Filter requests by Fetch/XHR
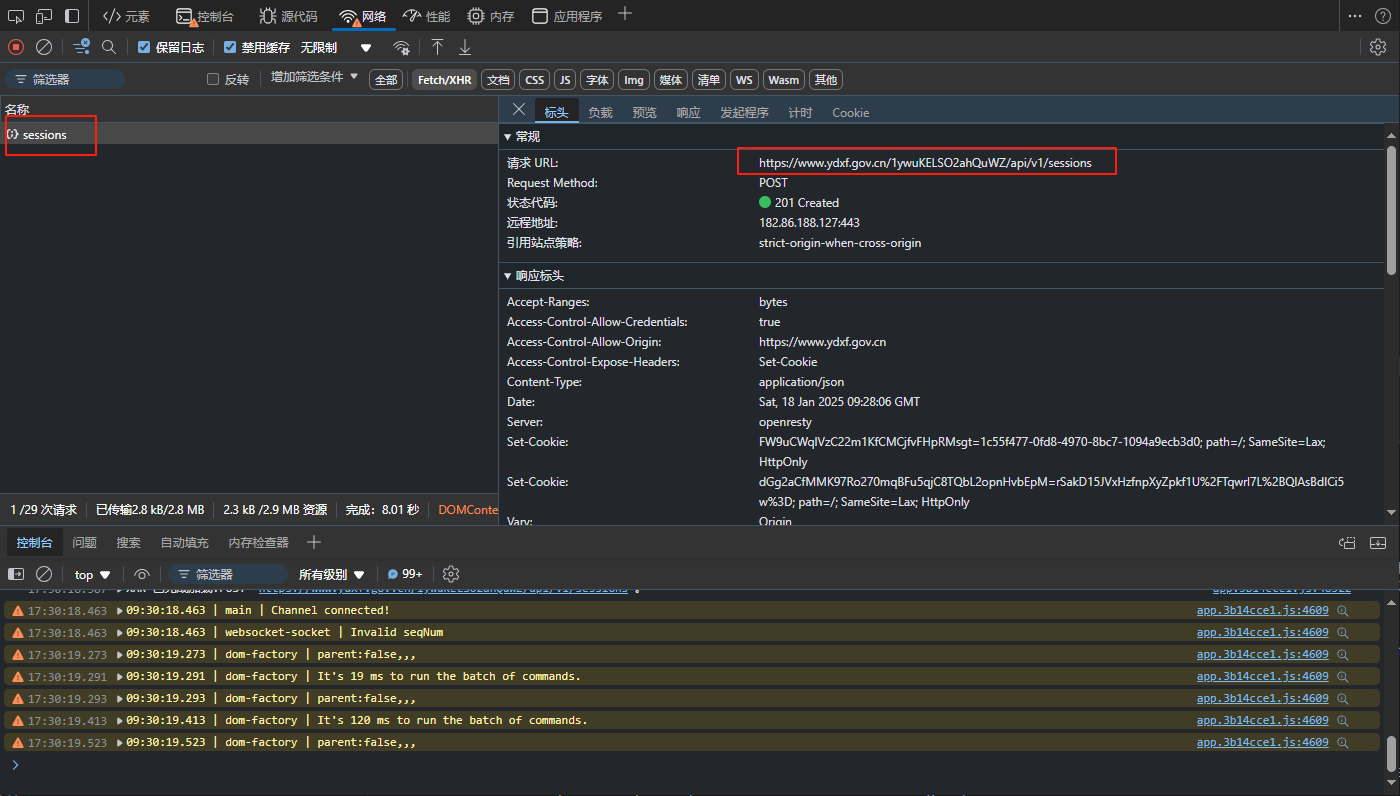The width and height of the screenshot is (1400, 796). coord(443,79)
